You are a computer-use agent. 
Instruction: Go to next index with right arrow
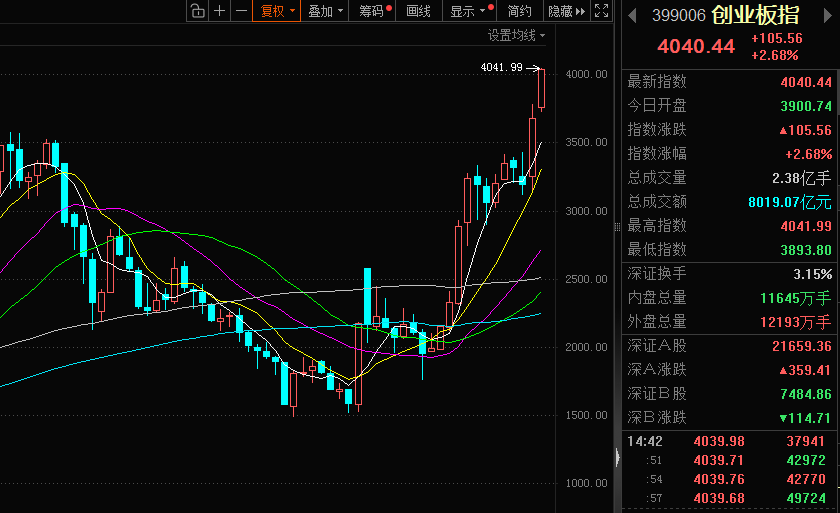tap(828, 16)
